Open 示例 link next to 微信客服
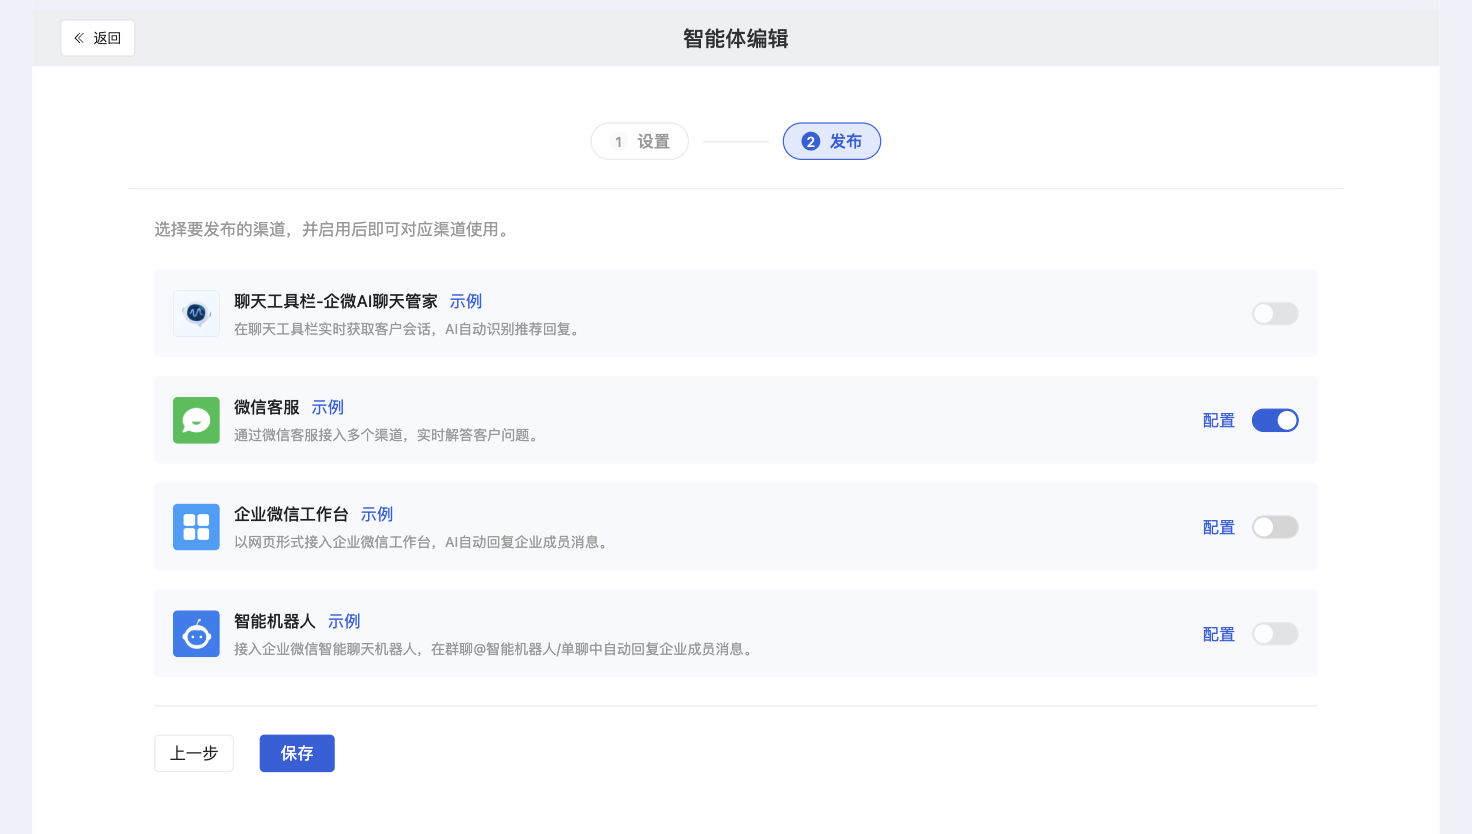 [328, 407]
